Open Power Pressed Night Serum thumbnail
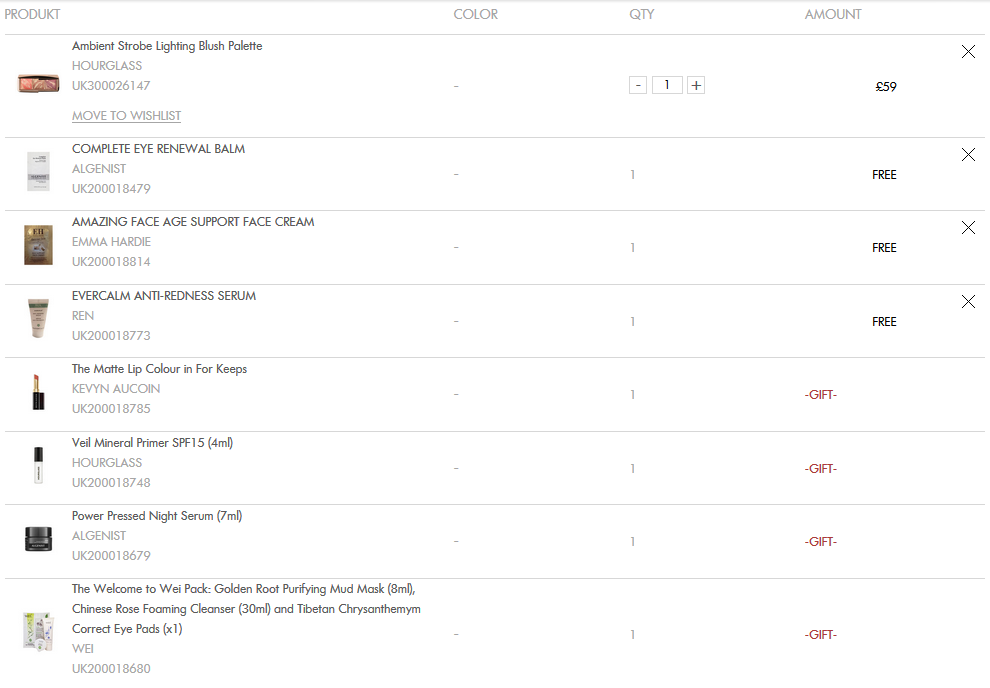This screenshot has height=688, width=990. [39, 539]
